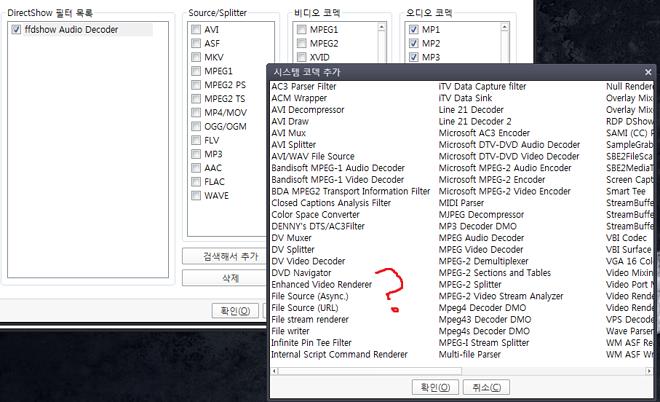Select Microsoft DTV-DVD Video Decoder

point(509,156)
